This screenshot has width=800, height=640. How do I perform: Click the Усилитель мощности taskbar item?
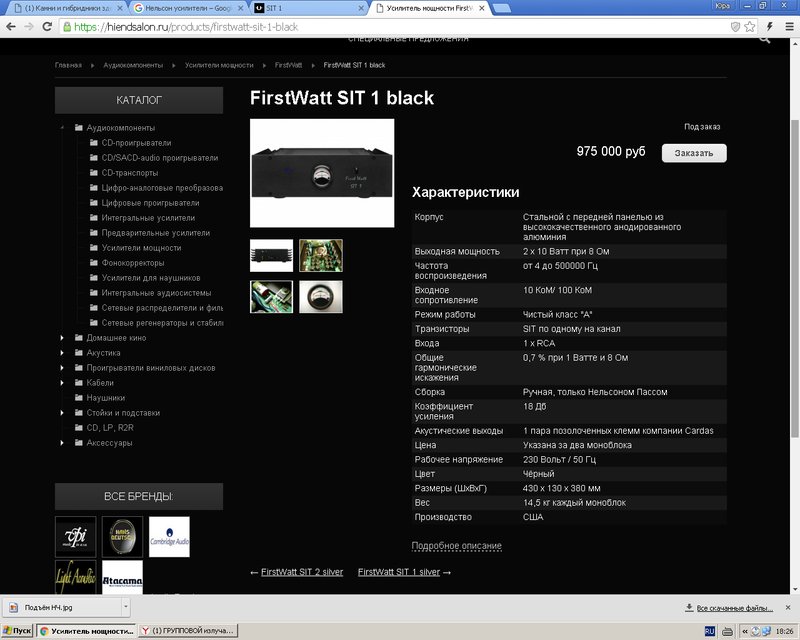[x=87, y=631]
